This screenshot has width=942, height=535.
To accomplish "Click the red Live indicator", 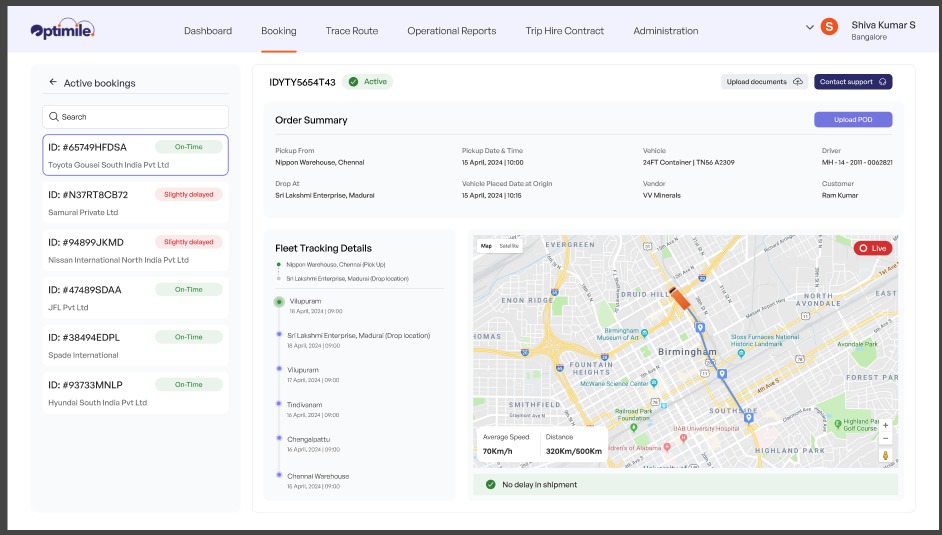I will pos(873,248).
